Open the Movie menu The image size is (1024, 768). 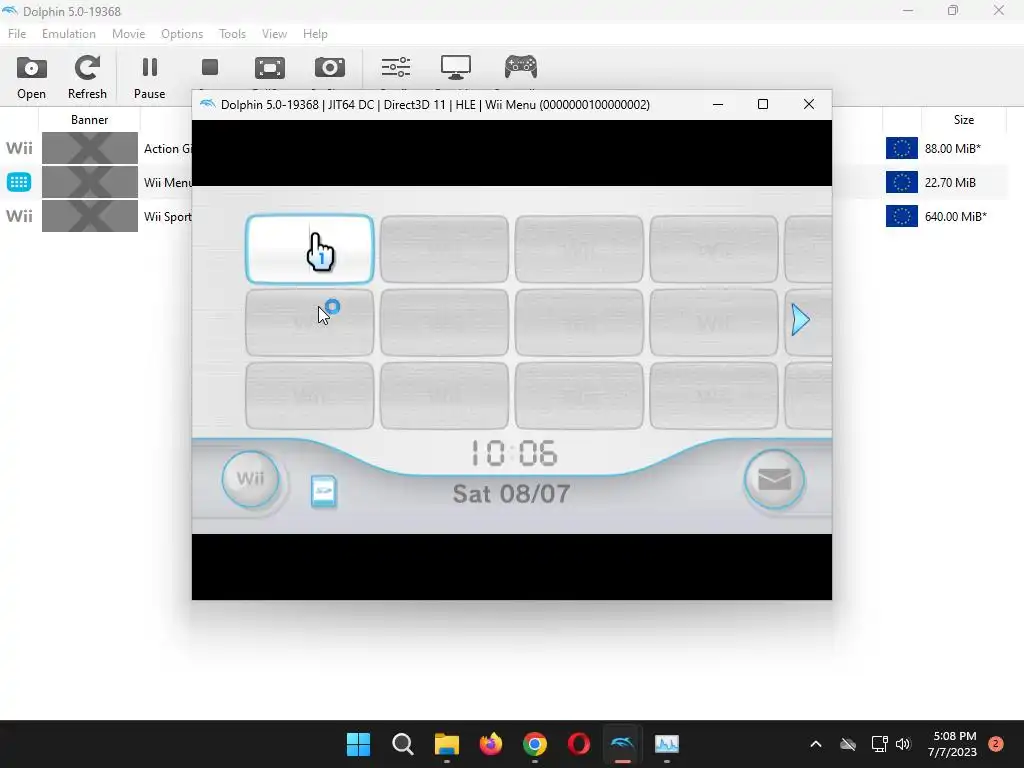pyautogui.click(x=128, y=34)
